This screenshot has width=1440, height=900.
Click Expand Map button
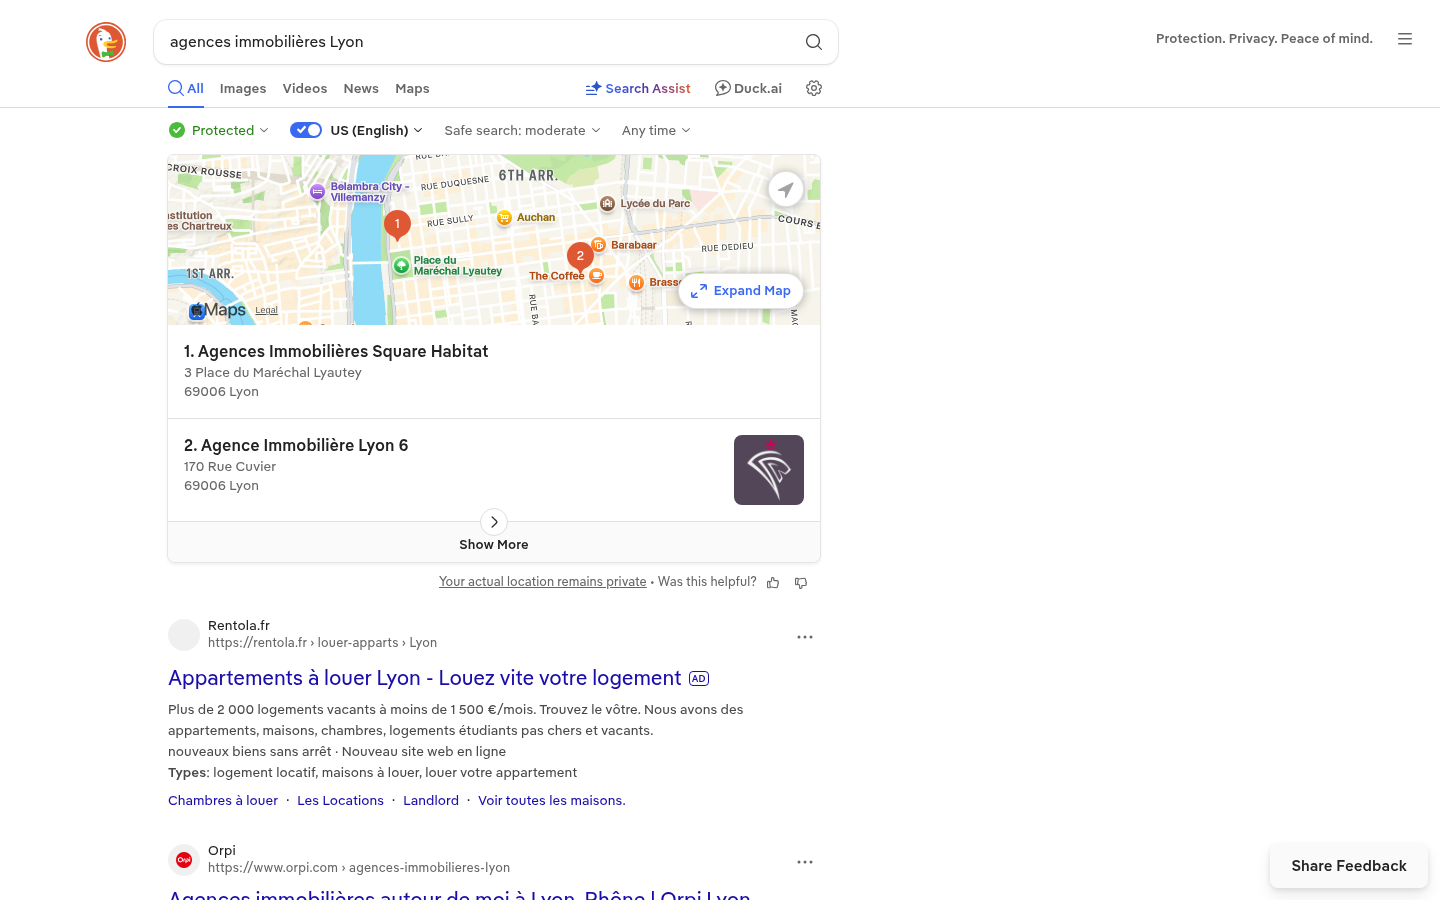[x=741, y=291]
